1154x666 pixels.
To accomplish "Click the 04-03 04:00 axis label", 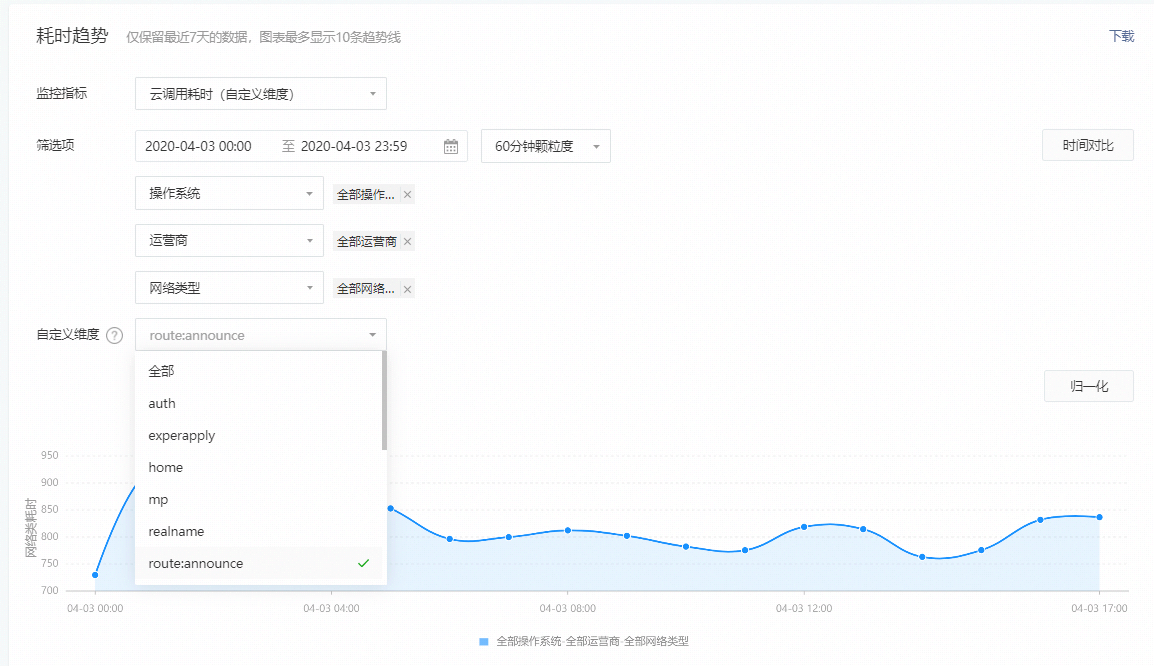I will click(x=331, y=609).
